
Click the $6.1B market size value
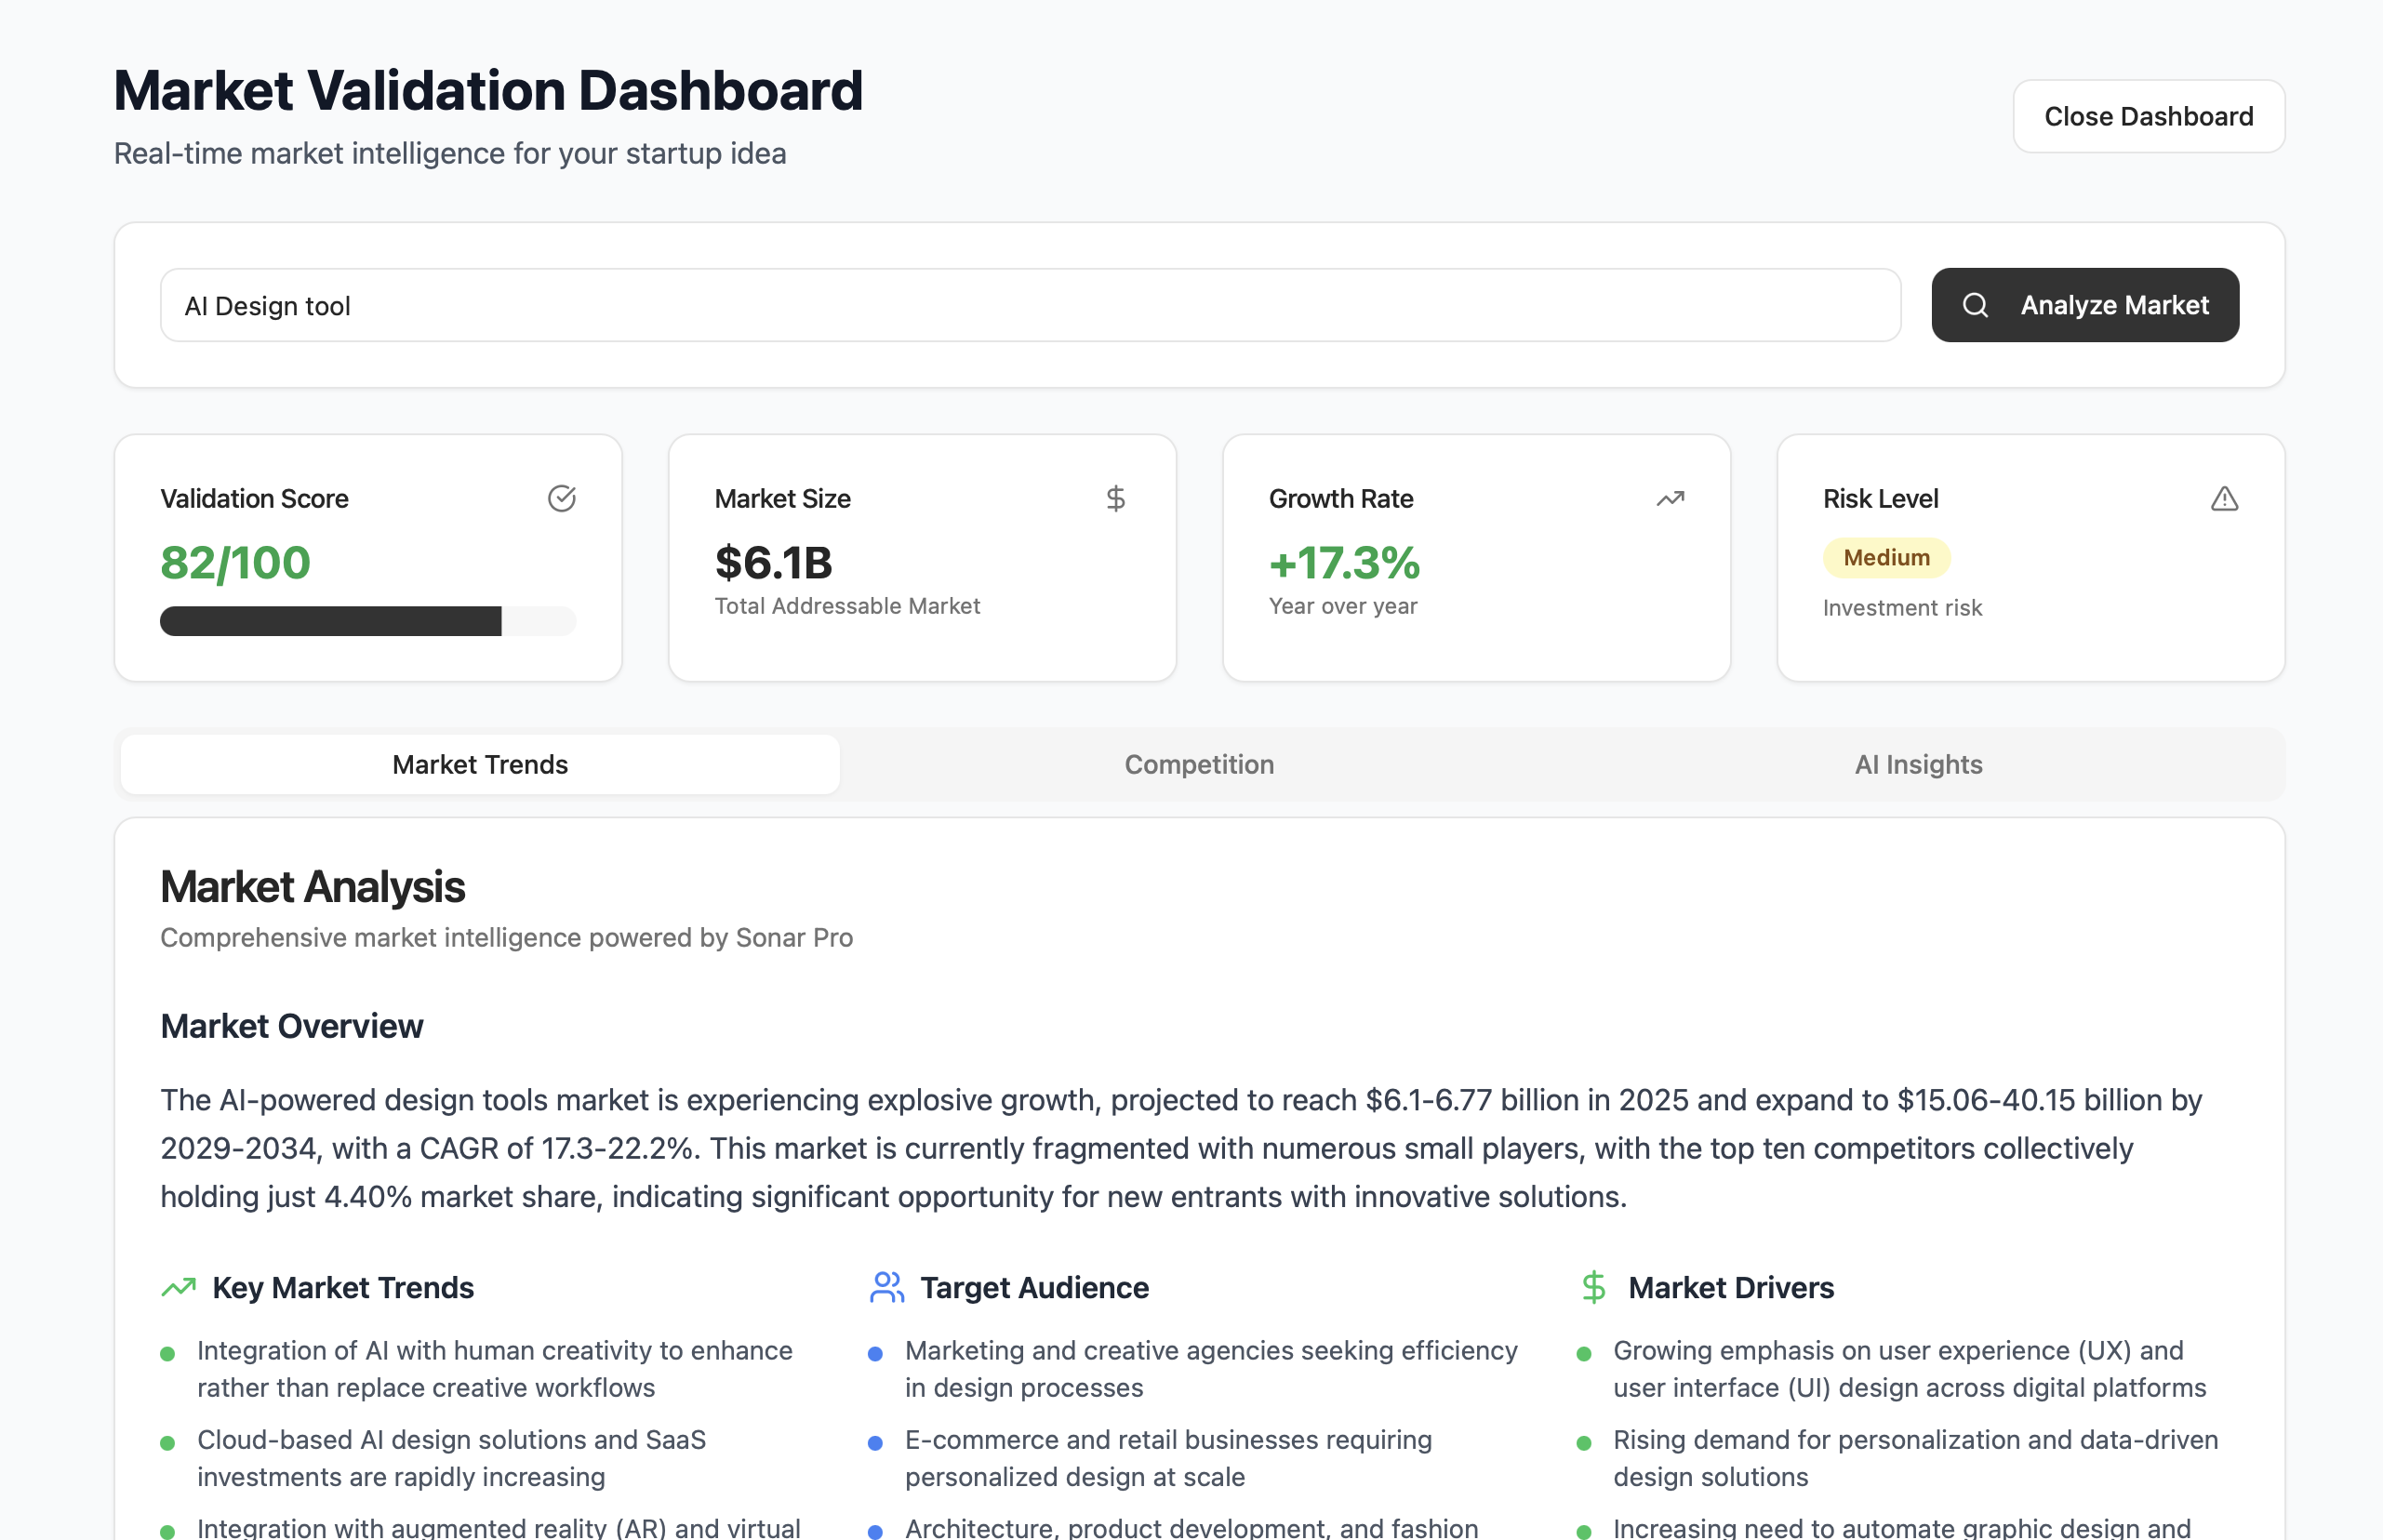pyautogui.click(x=773, y=563)
